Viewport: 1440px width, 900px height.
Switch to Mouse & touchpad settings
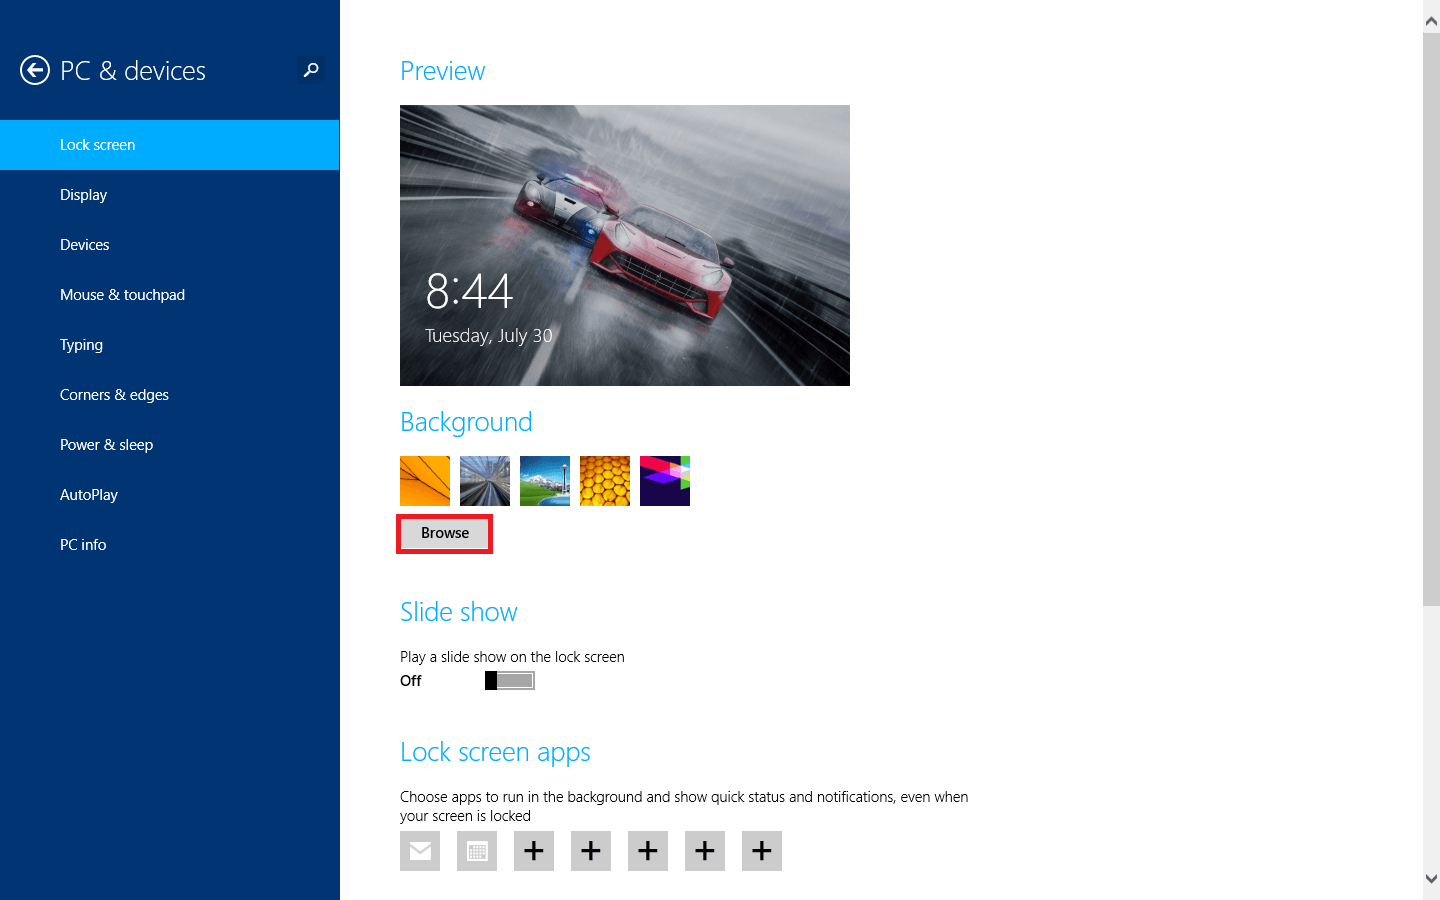click(122, 294)
